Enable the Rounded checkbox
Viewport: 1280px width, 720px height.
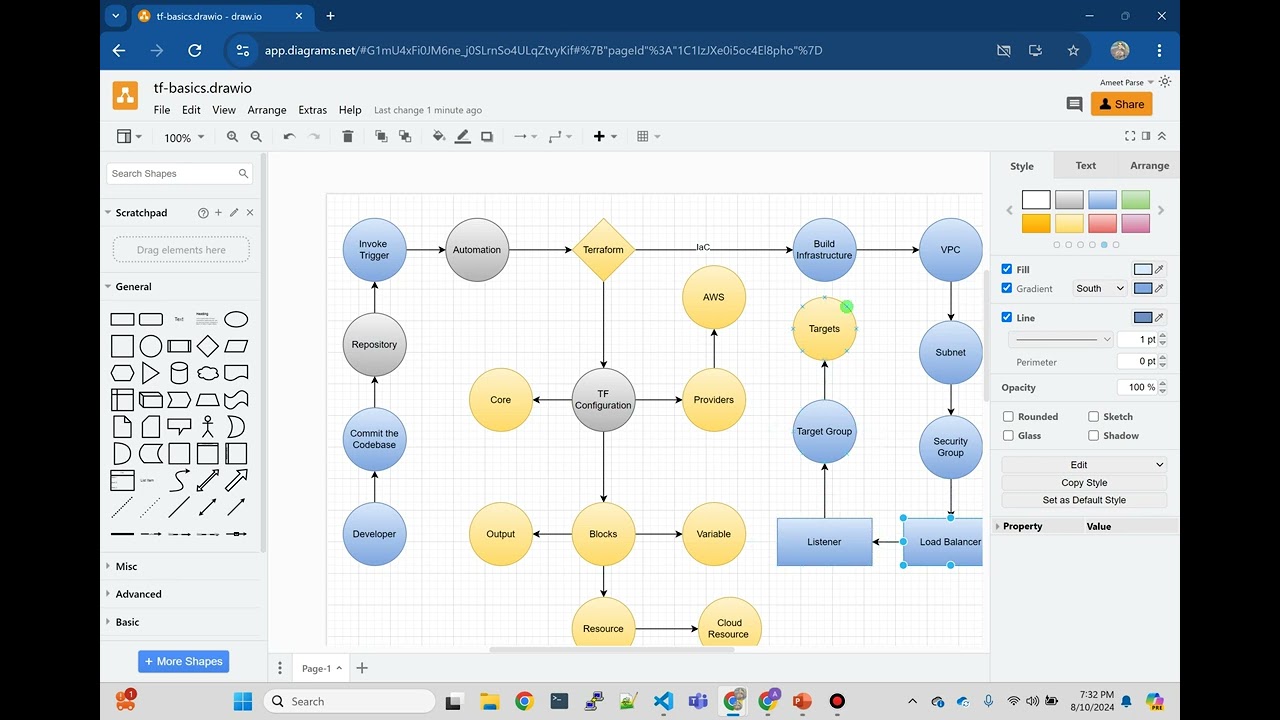[1008, 416]
